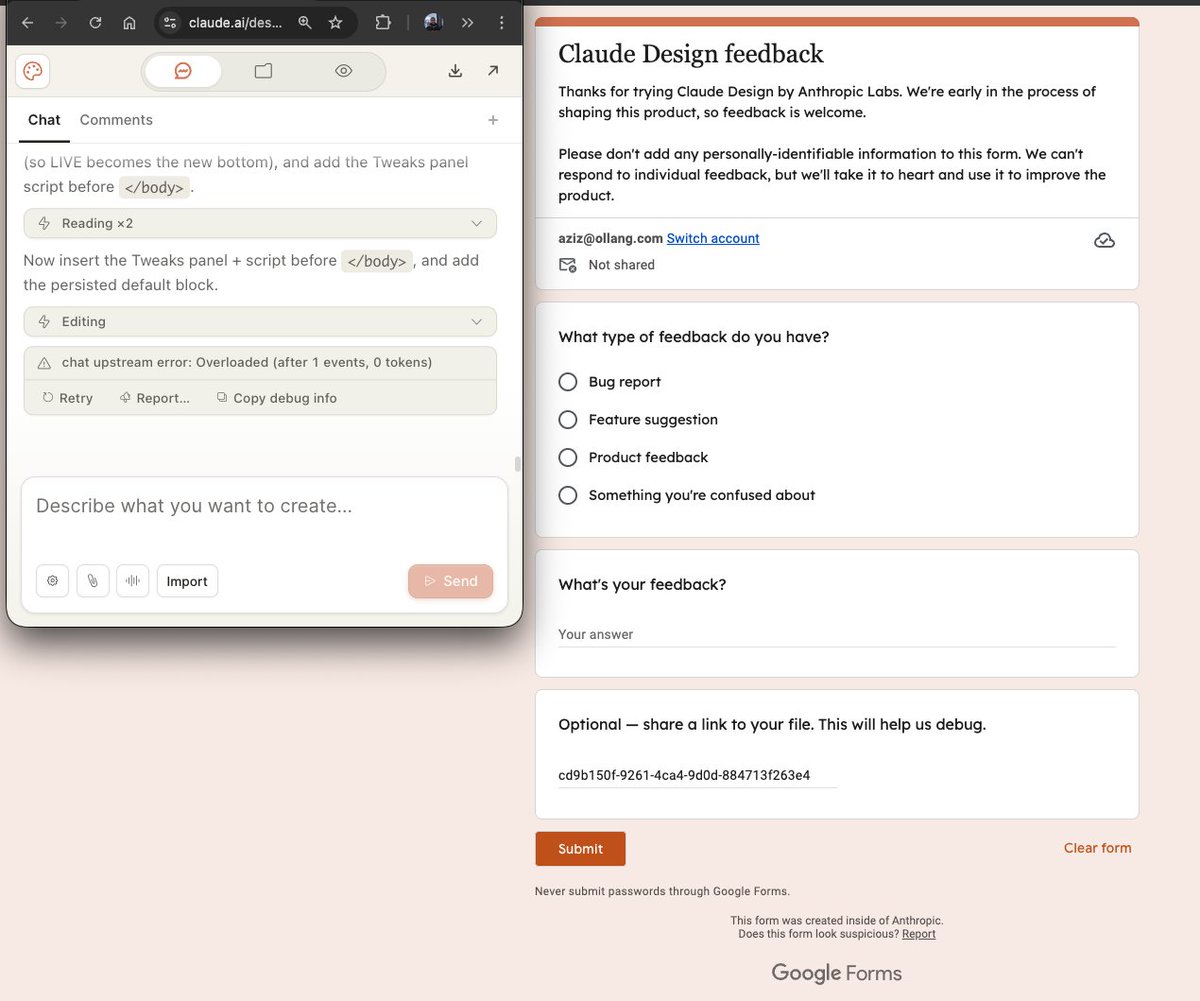Image resolution: width=1200 pixels, height=1001 pixels.
Task: Click the zoom magnifier in address bar
Action: click(305, 22)
